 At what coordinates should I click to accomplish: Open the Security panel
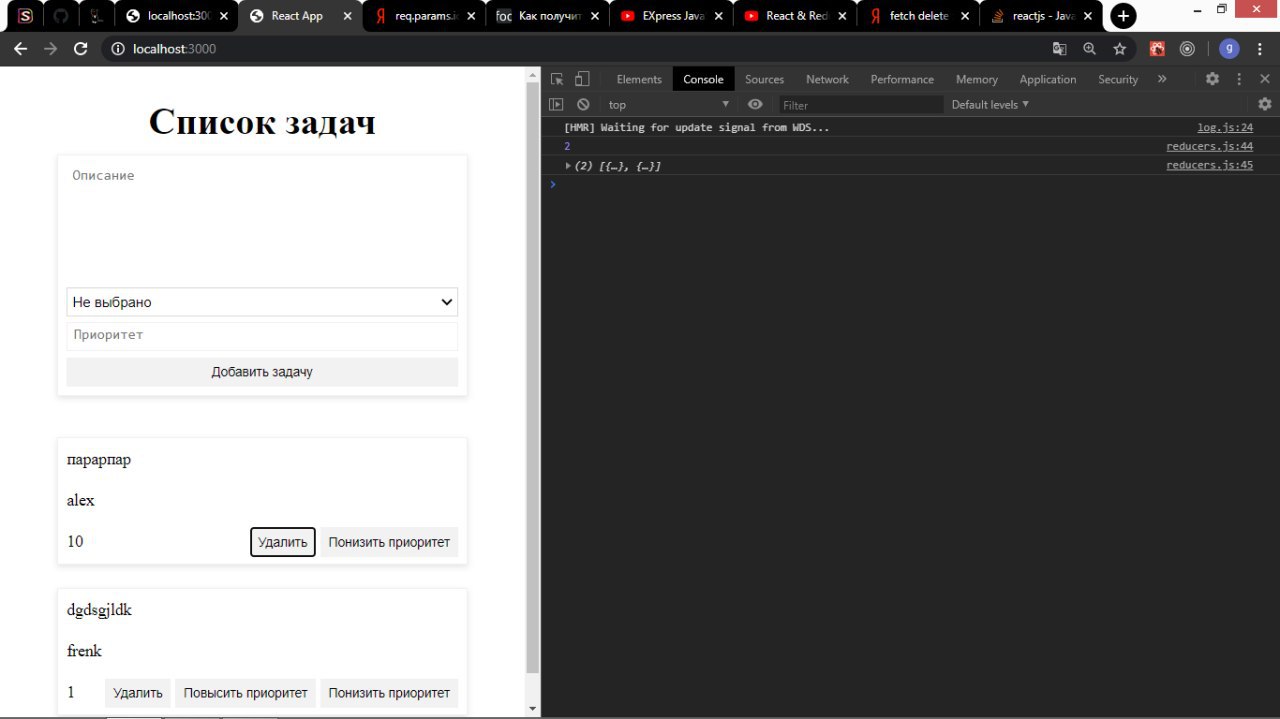1118,79
